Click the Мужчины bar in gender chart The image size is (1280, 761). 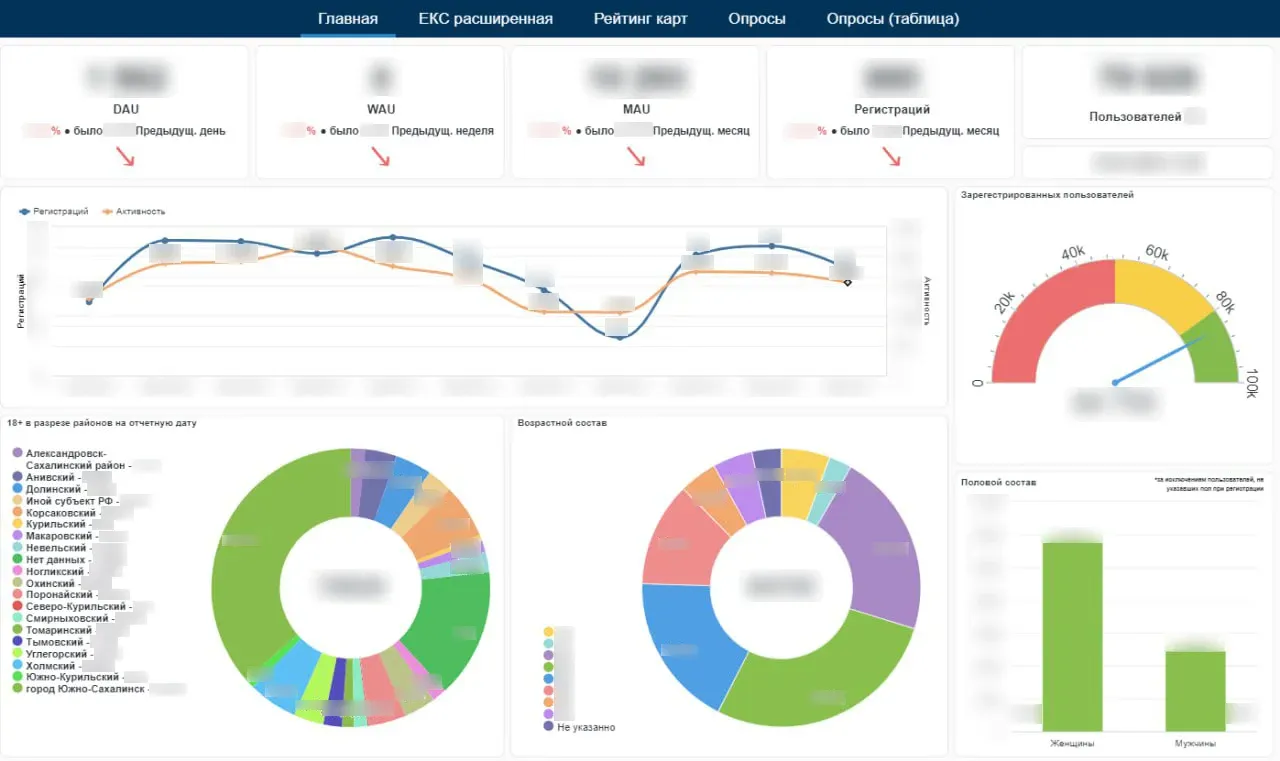tap(1195, 691)
